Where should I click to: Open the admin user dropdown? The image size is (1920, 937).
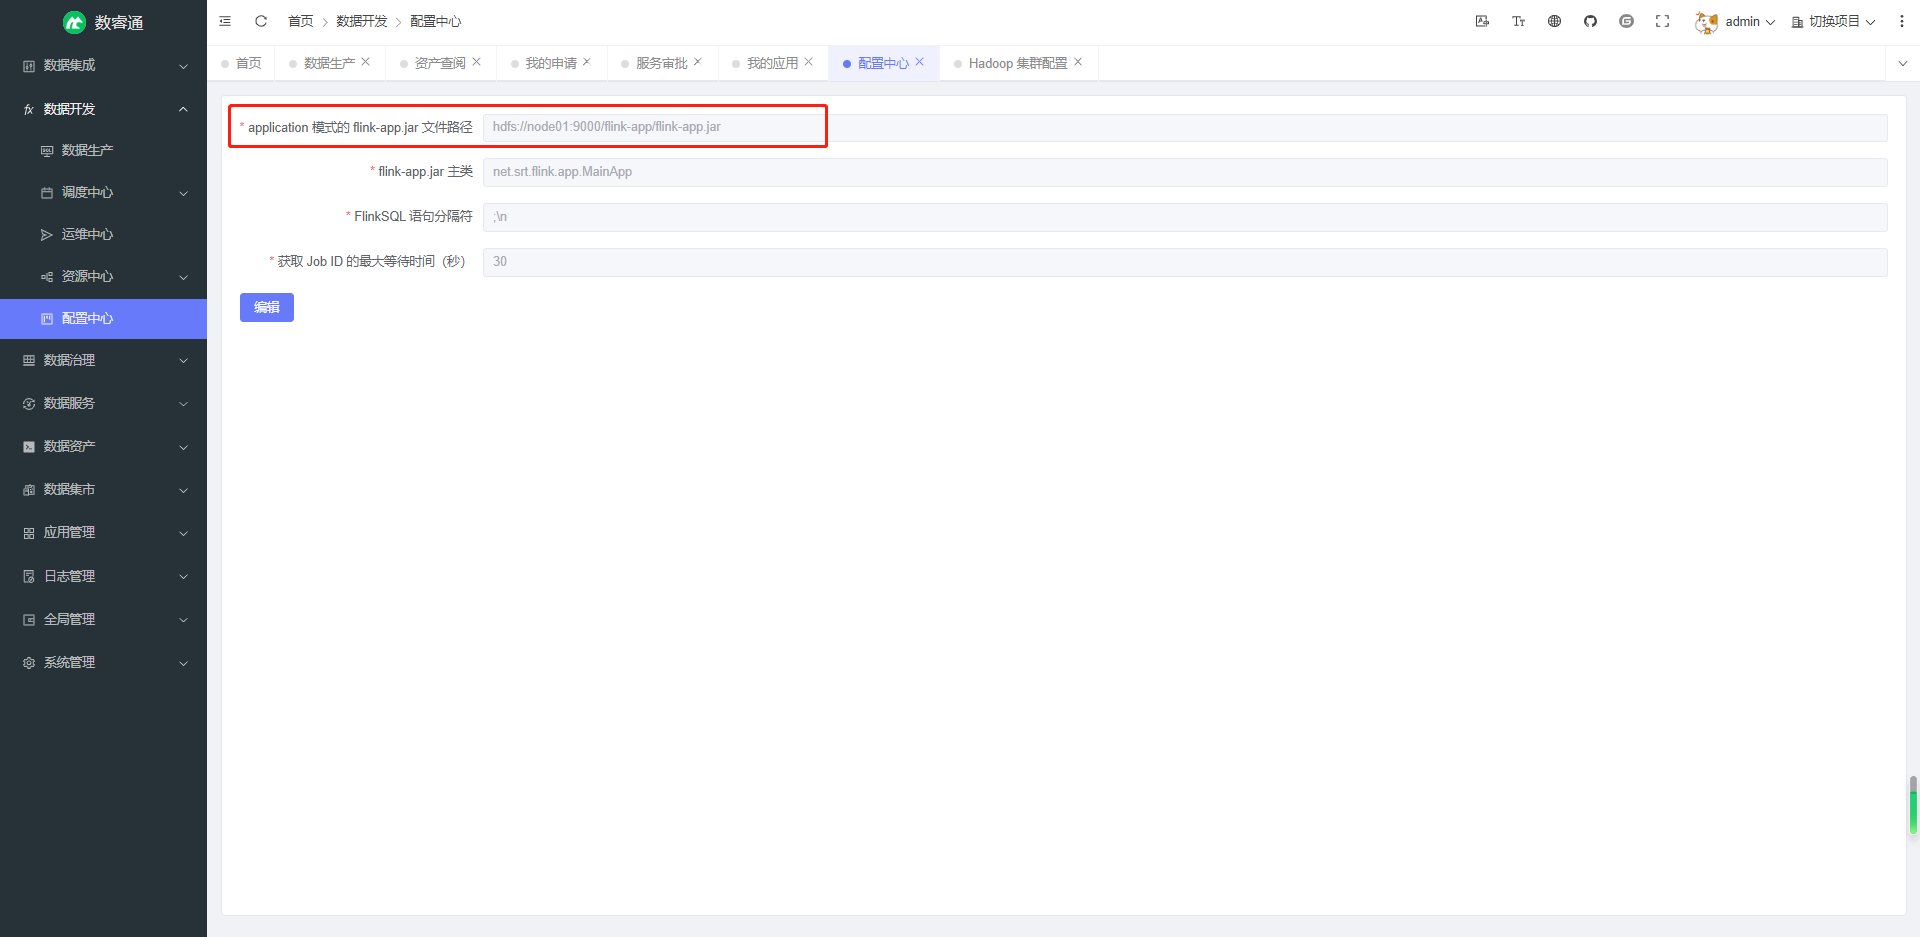(x=1749, y=22)
